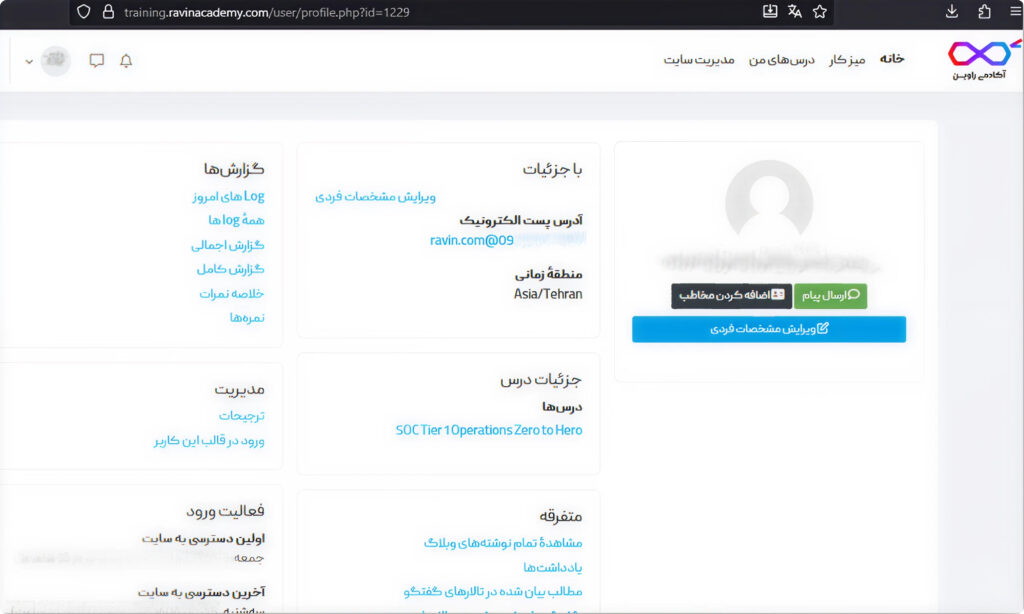Viewport: 1024px width, 614px height.
Task: Click the tracking protection shield in address bar
Action: pos(83,13)
